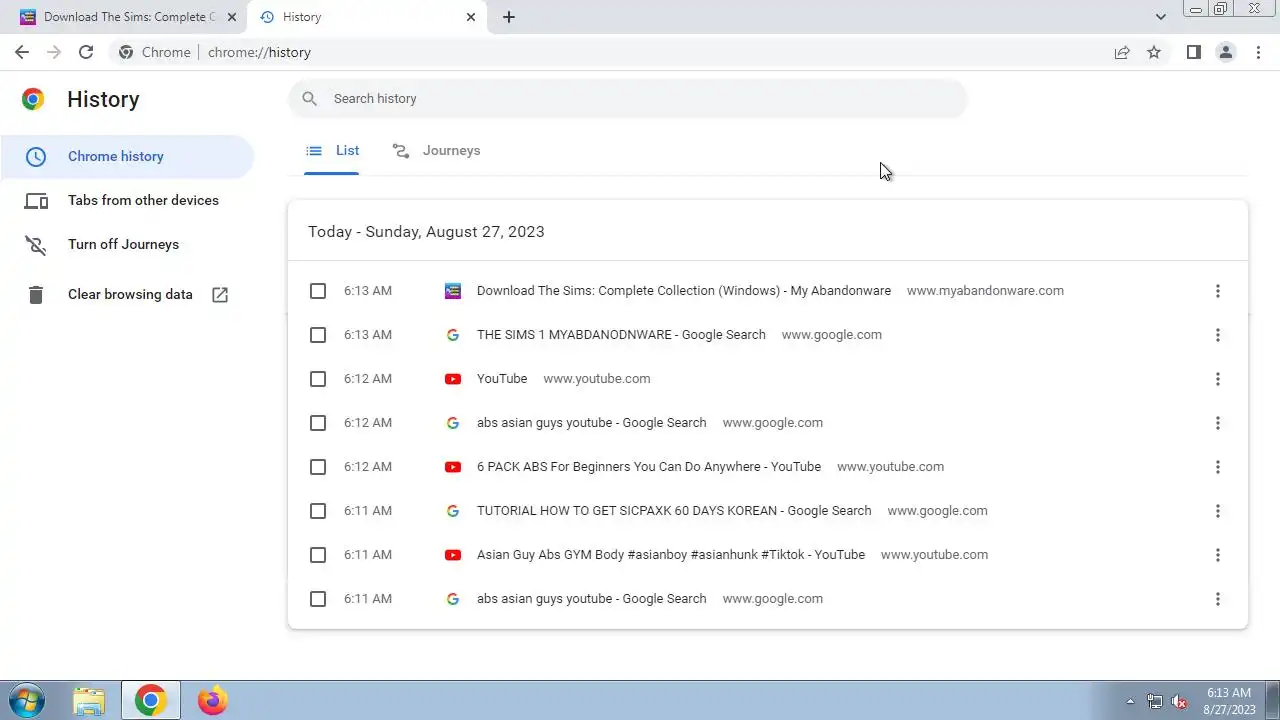The width and height of the screenshot is (1280, 720).
Task: Select Chrome history in the sidebar
Action: (x=127, y=156)
